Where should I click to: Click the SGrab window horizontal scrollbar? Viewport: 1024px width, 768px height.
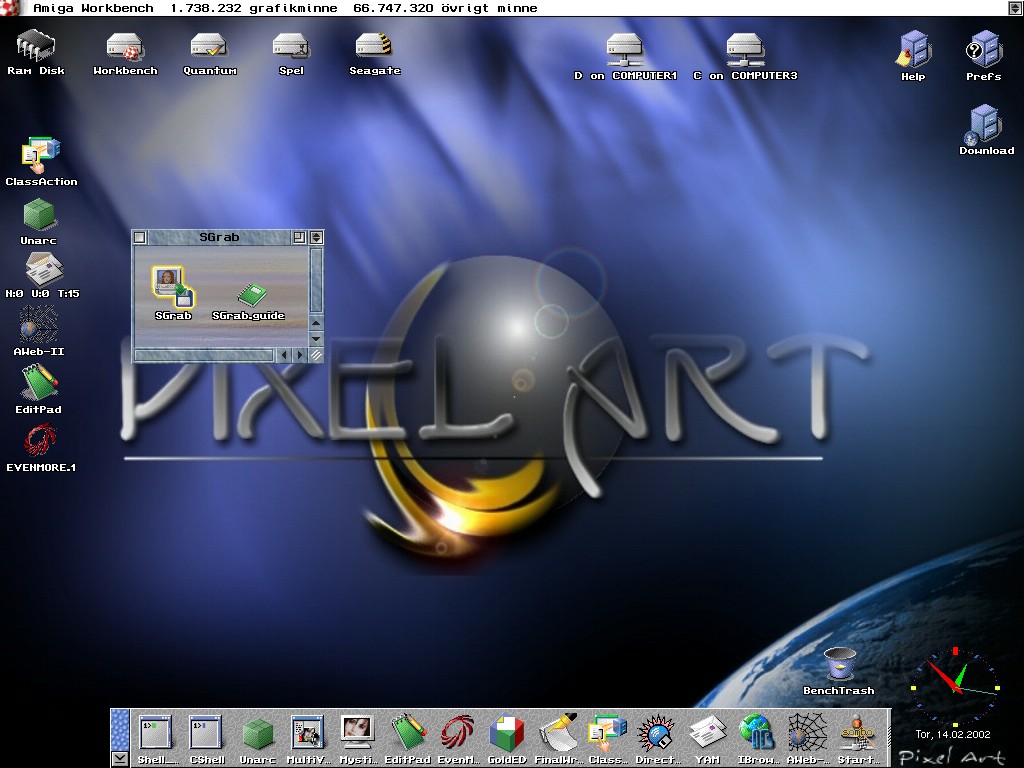click(x=204, y=355)
